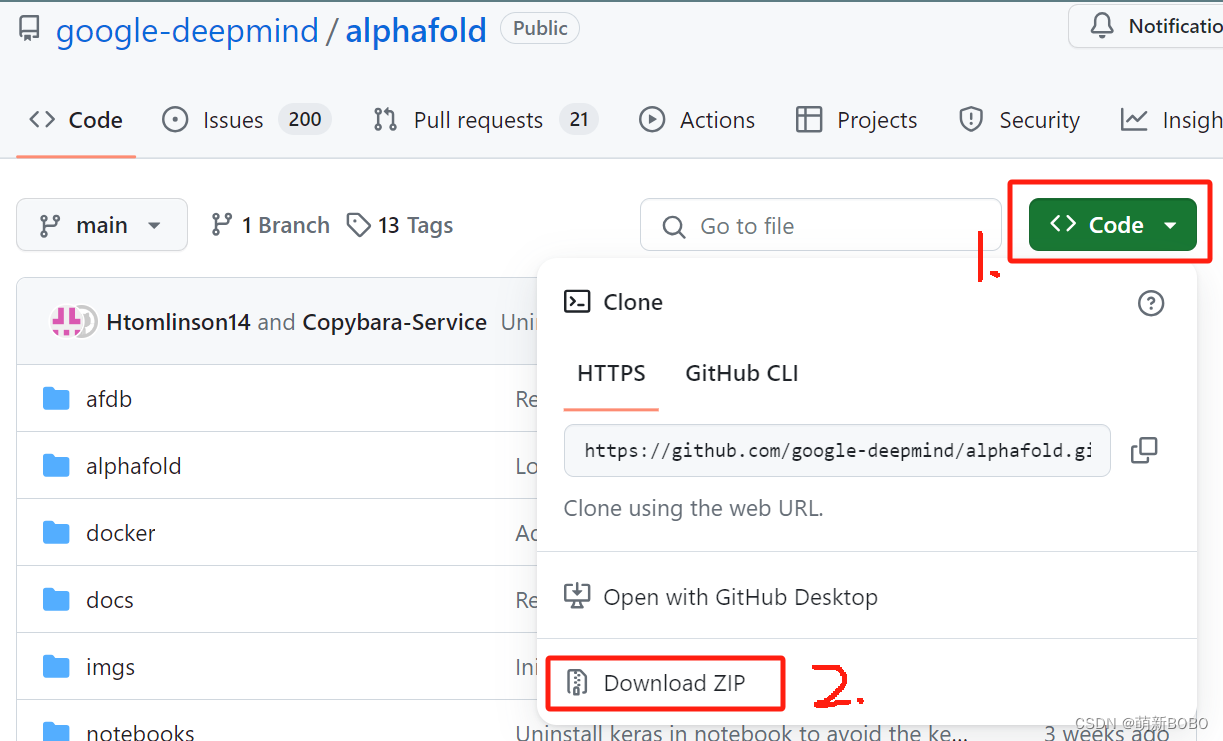Viewport: 1223px width, 741px height.
Task: Click the clone URL text field
Action: [x=837, y=450]
